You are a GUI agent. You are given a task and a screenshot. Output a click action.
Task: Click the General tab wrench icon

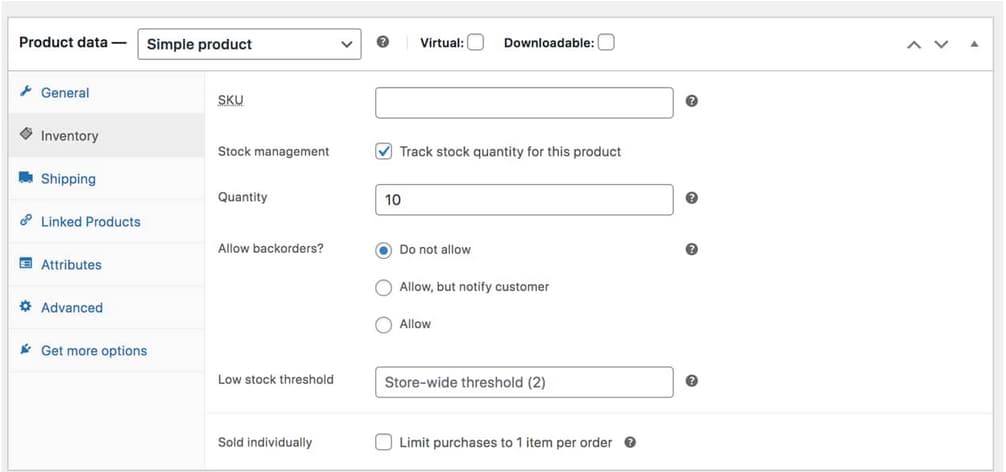point(26,91)
